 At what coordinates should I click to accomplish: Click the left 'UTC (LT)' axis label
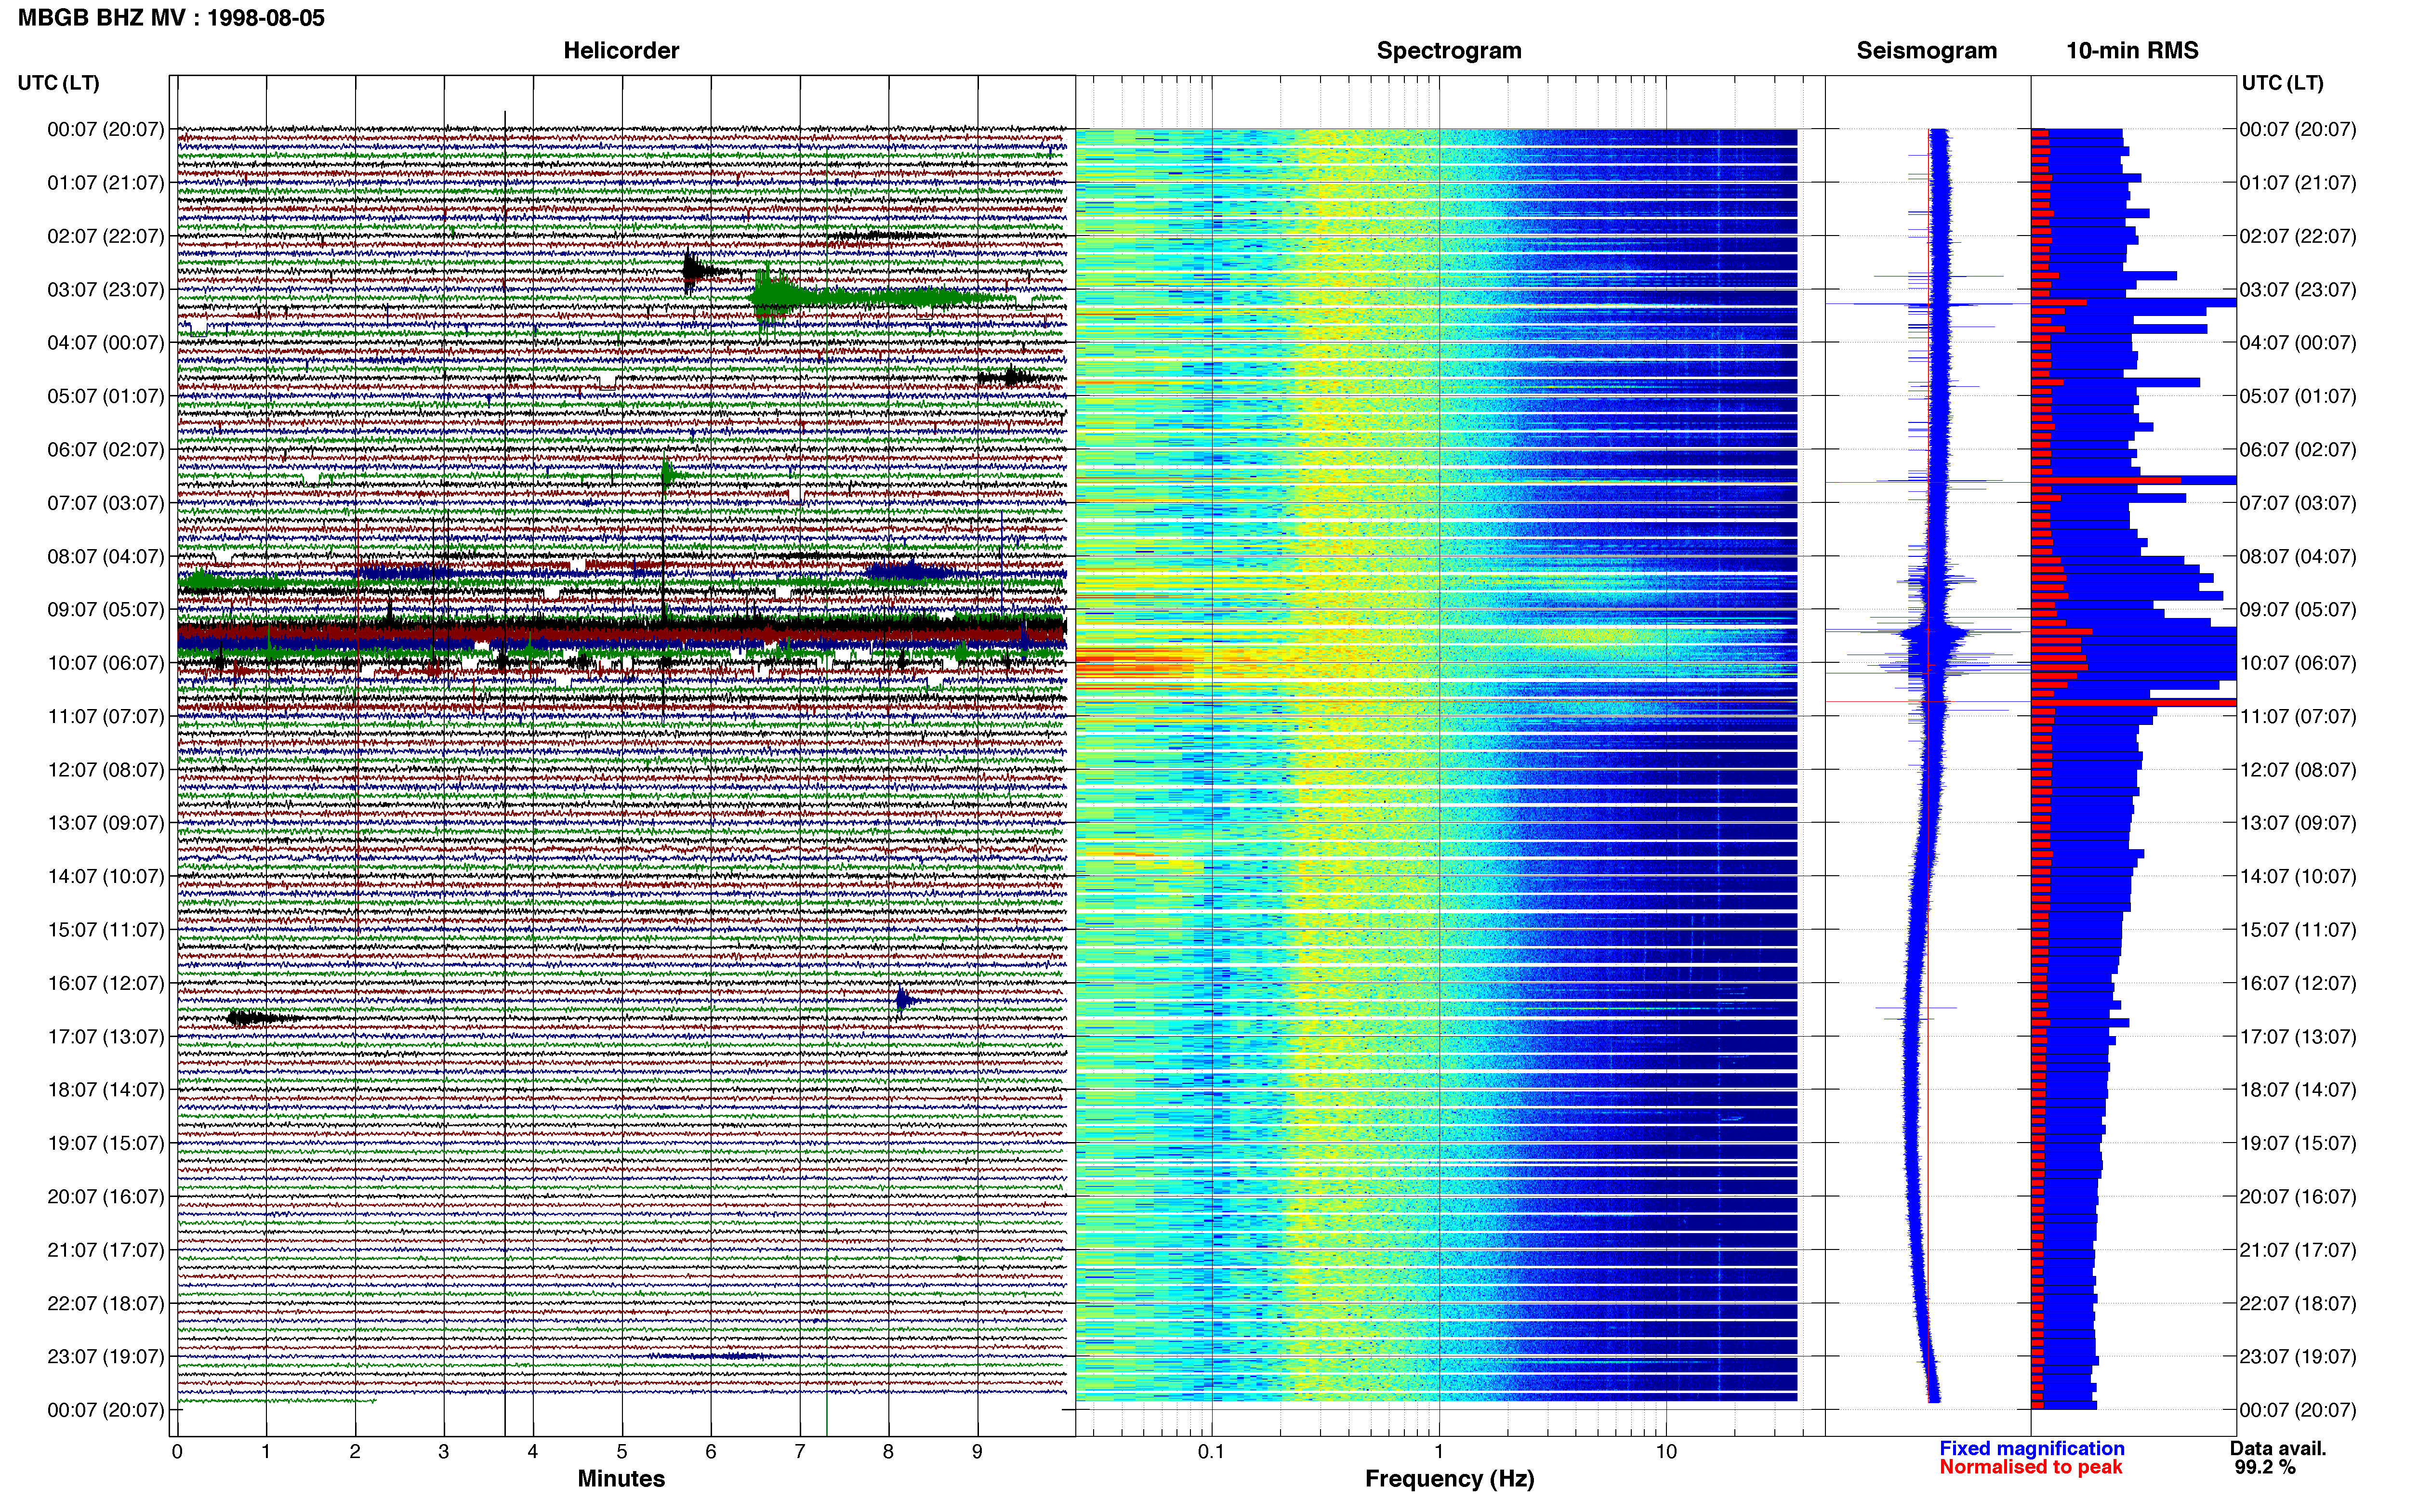click(58, 83)
